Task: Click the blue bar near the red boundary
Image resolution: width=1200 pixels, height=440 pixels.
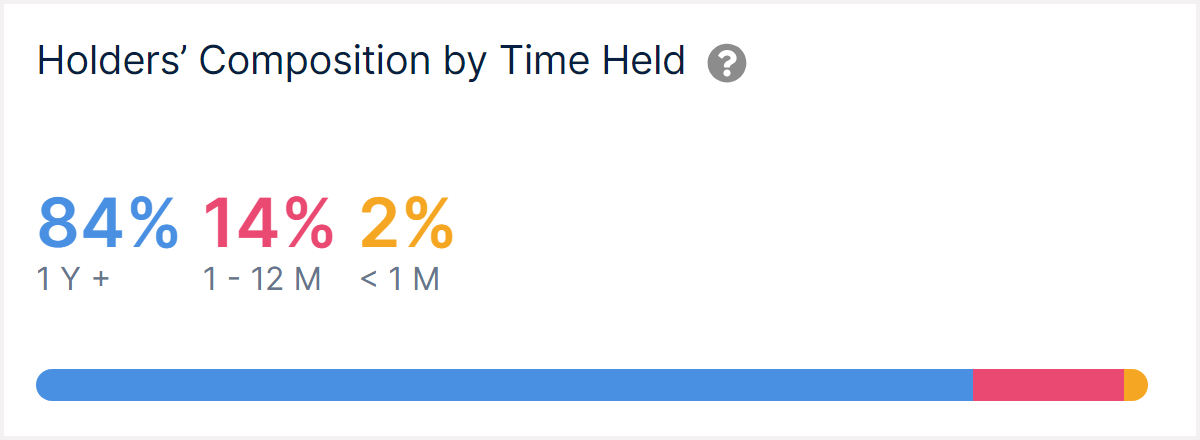Action: pyautogui.click(x=960, y=385)
